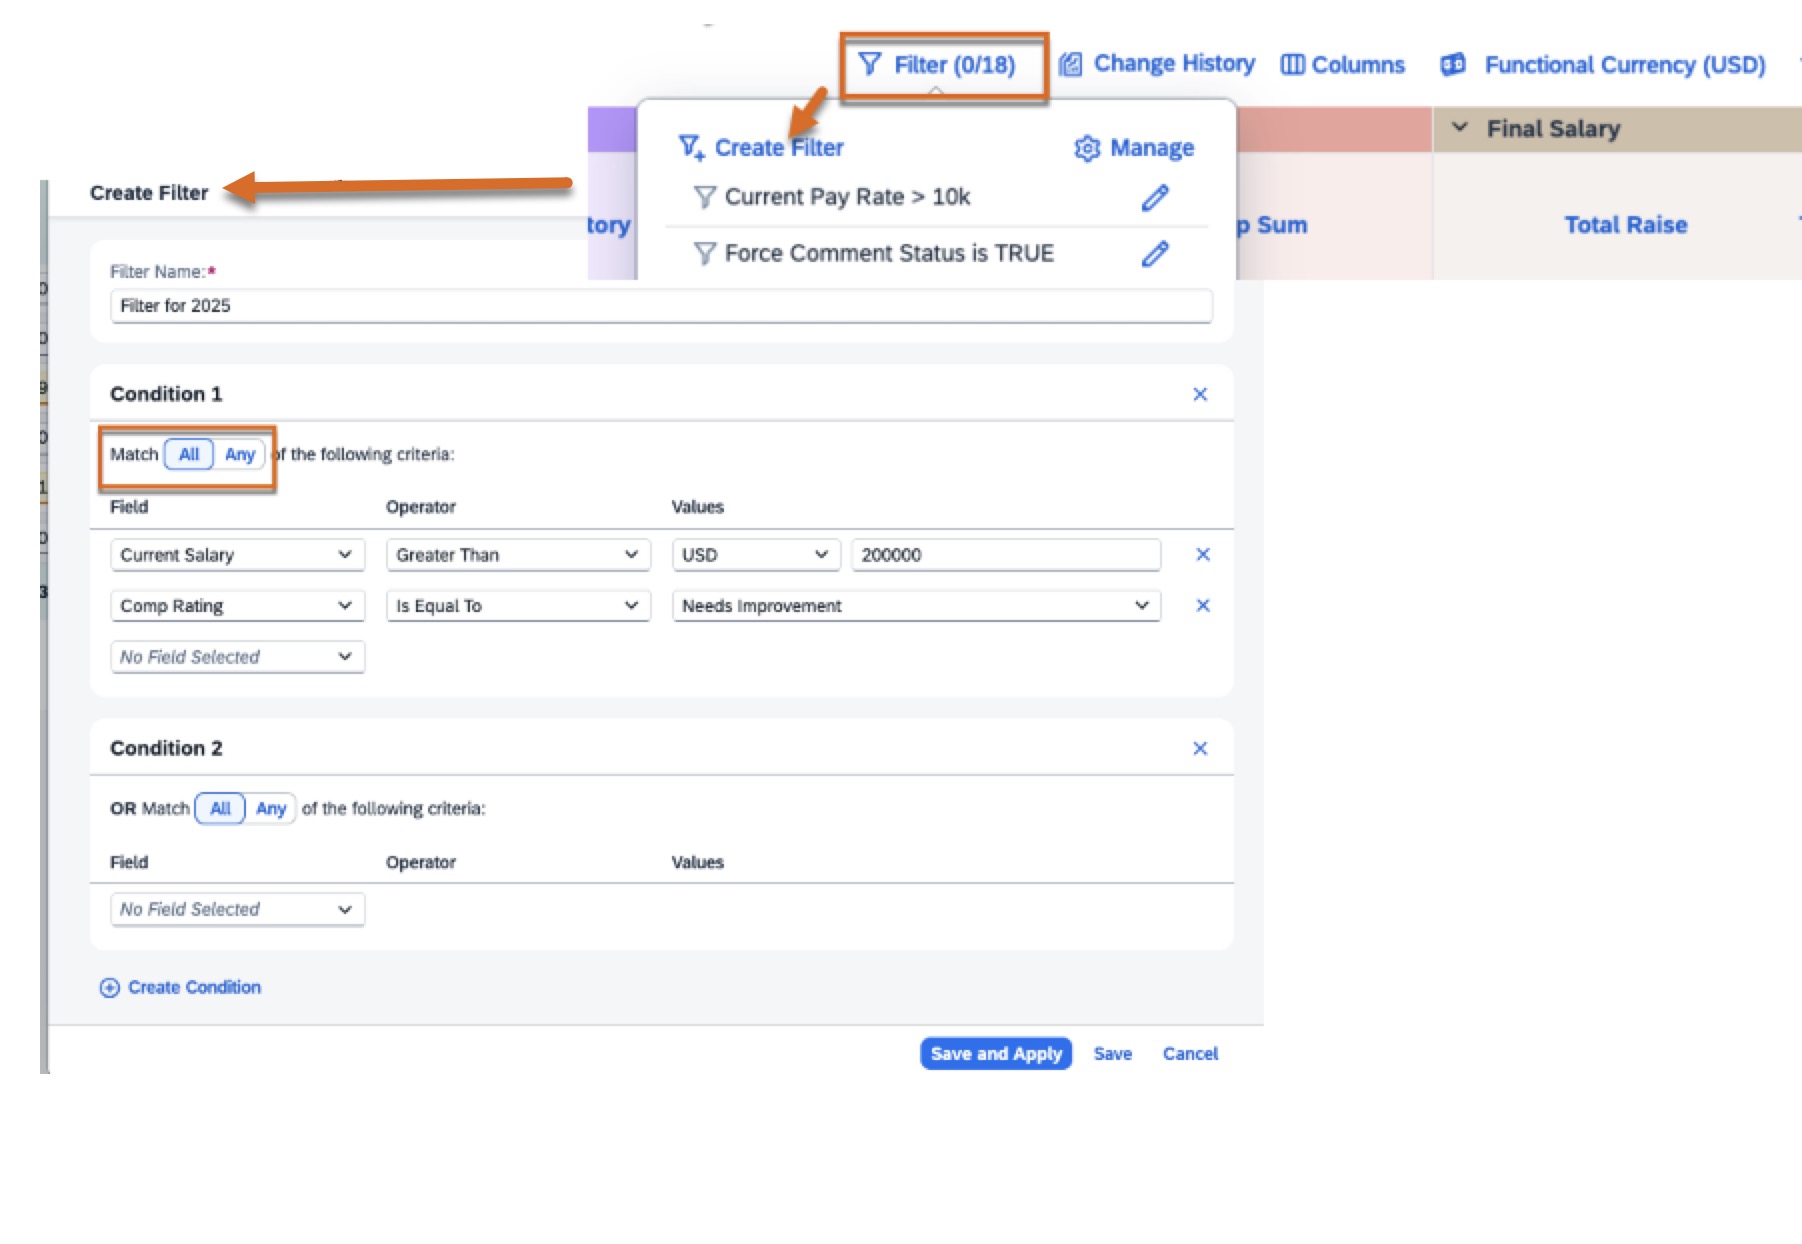The image size is (1802, 1244).
Task: Open the Filter (0/18) menu
Action: point(939,66)
